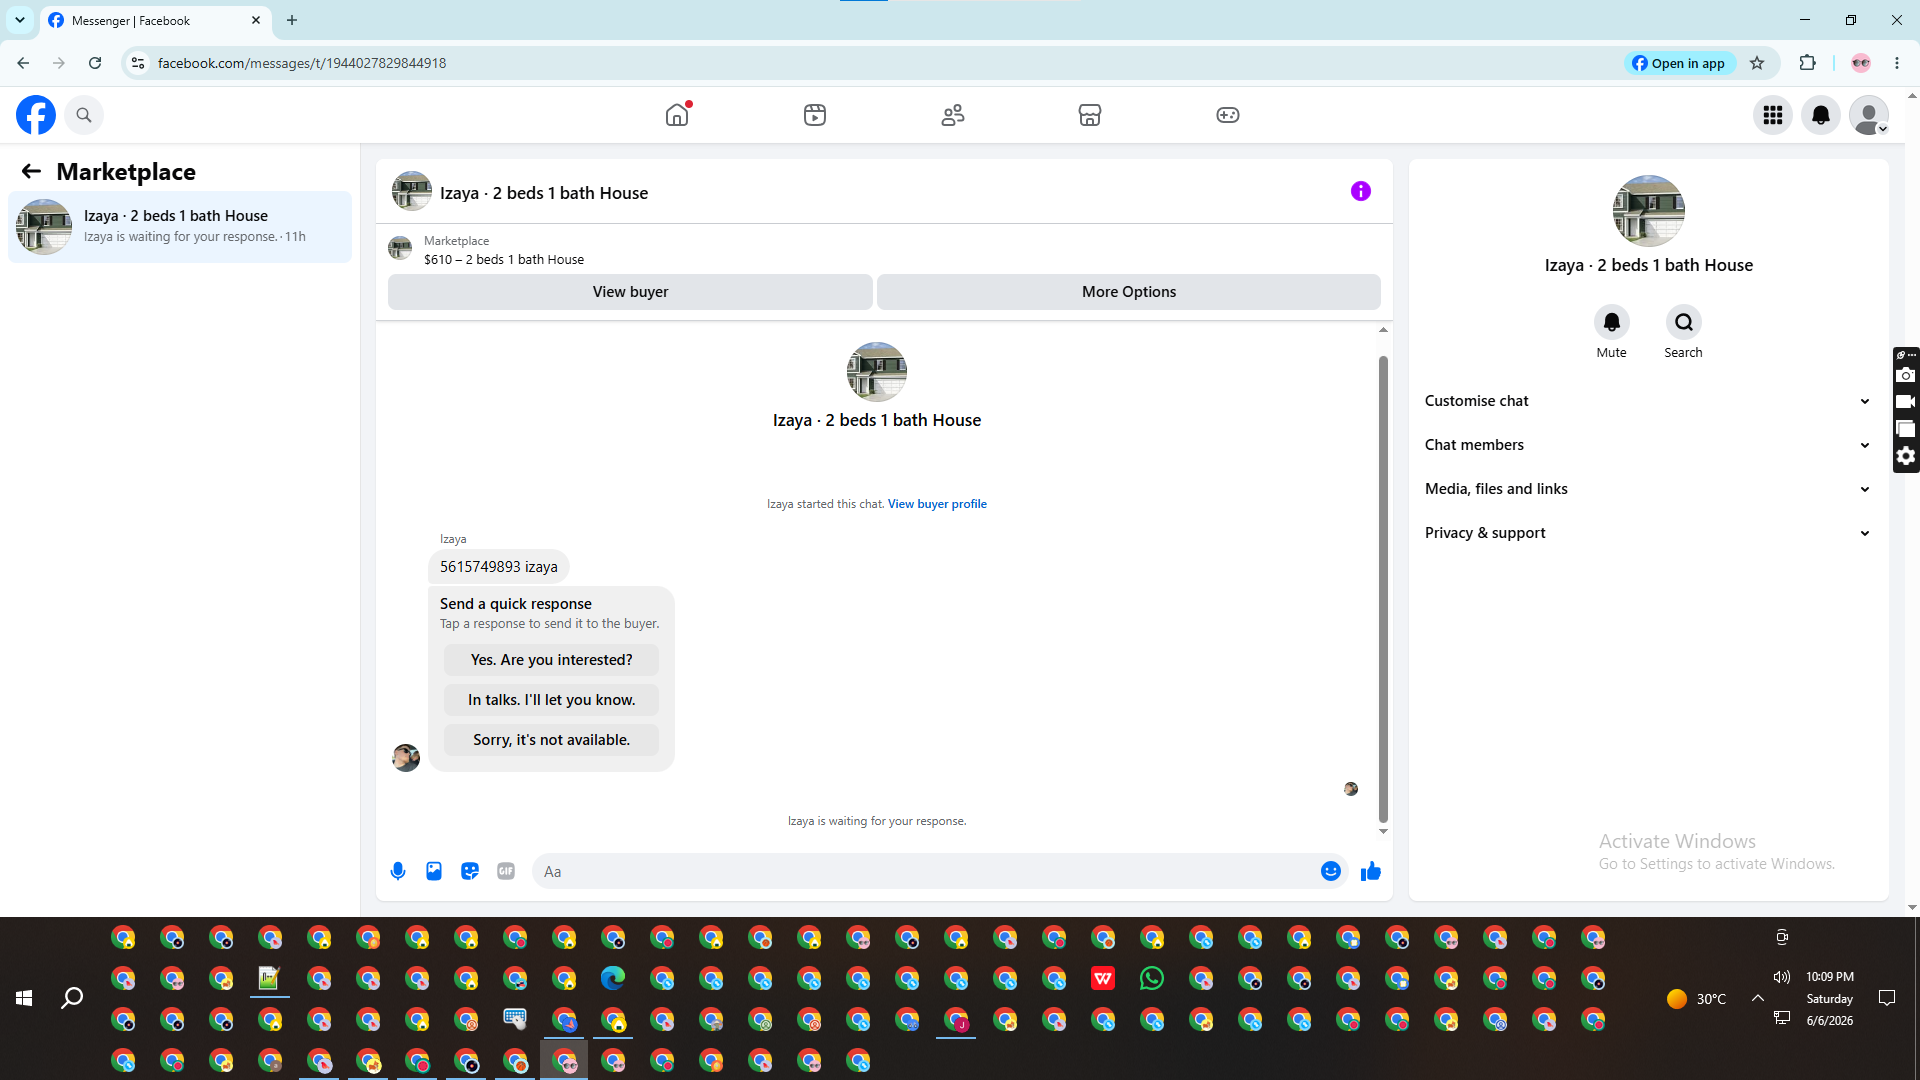Screen dimensions: 1920x1080
Task: Expand the Customise chat section
Action: (x=1648, y=401)
